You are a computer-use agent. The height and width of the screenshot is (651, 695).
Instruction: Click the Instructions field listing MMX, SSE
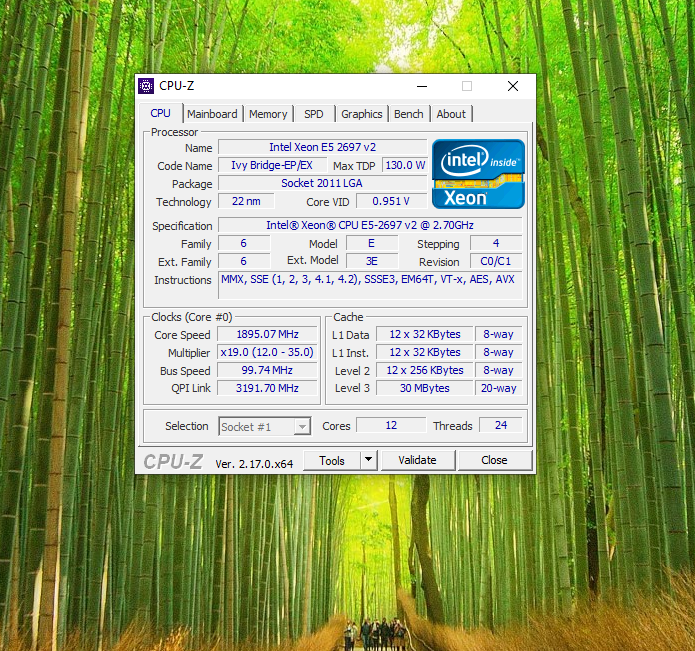pyautogui.click(x=370, y=285)
